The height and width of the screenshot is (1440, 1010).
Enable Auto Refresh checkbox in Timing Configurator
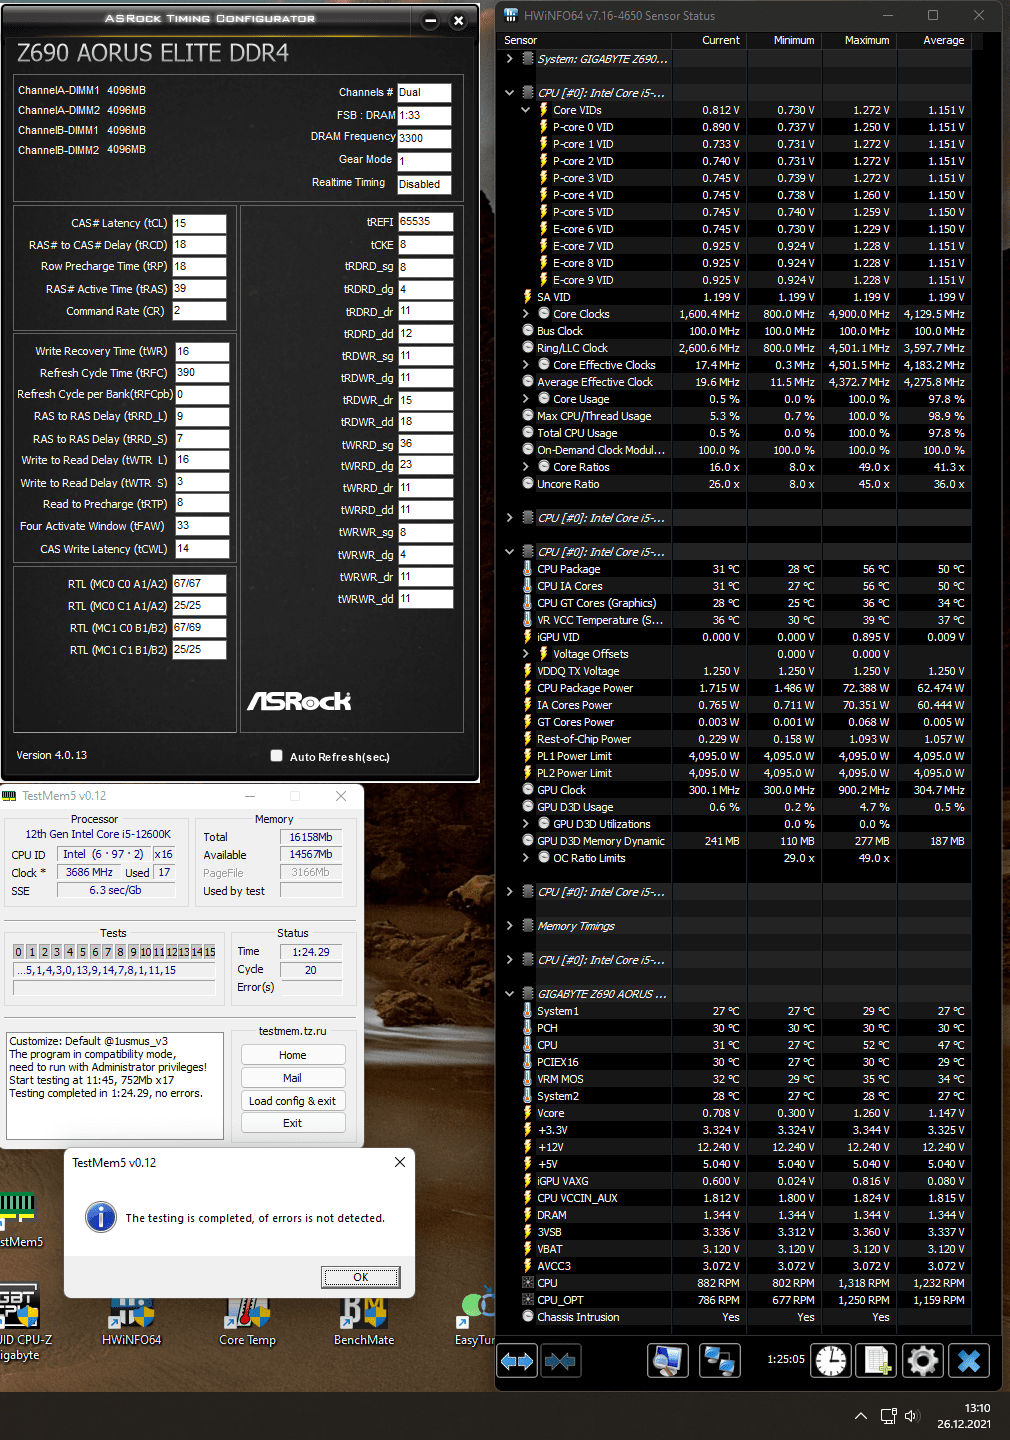pyautogui.click(x=276, y=756)
